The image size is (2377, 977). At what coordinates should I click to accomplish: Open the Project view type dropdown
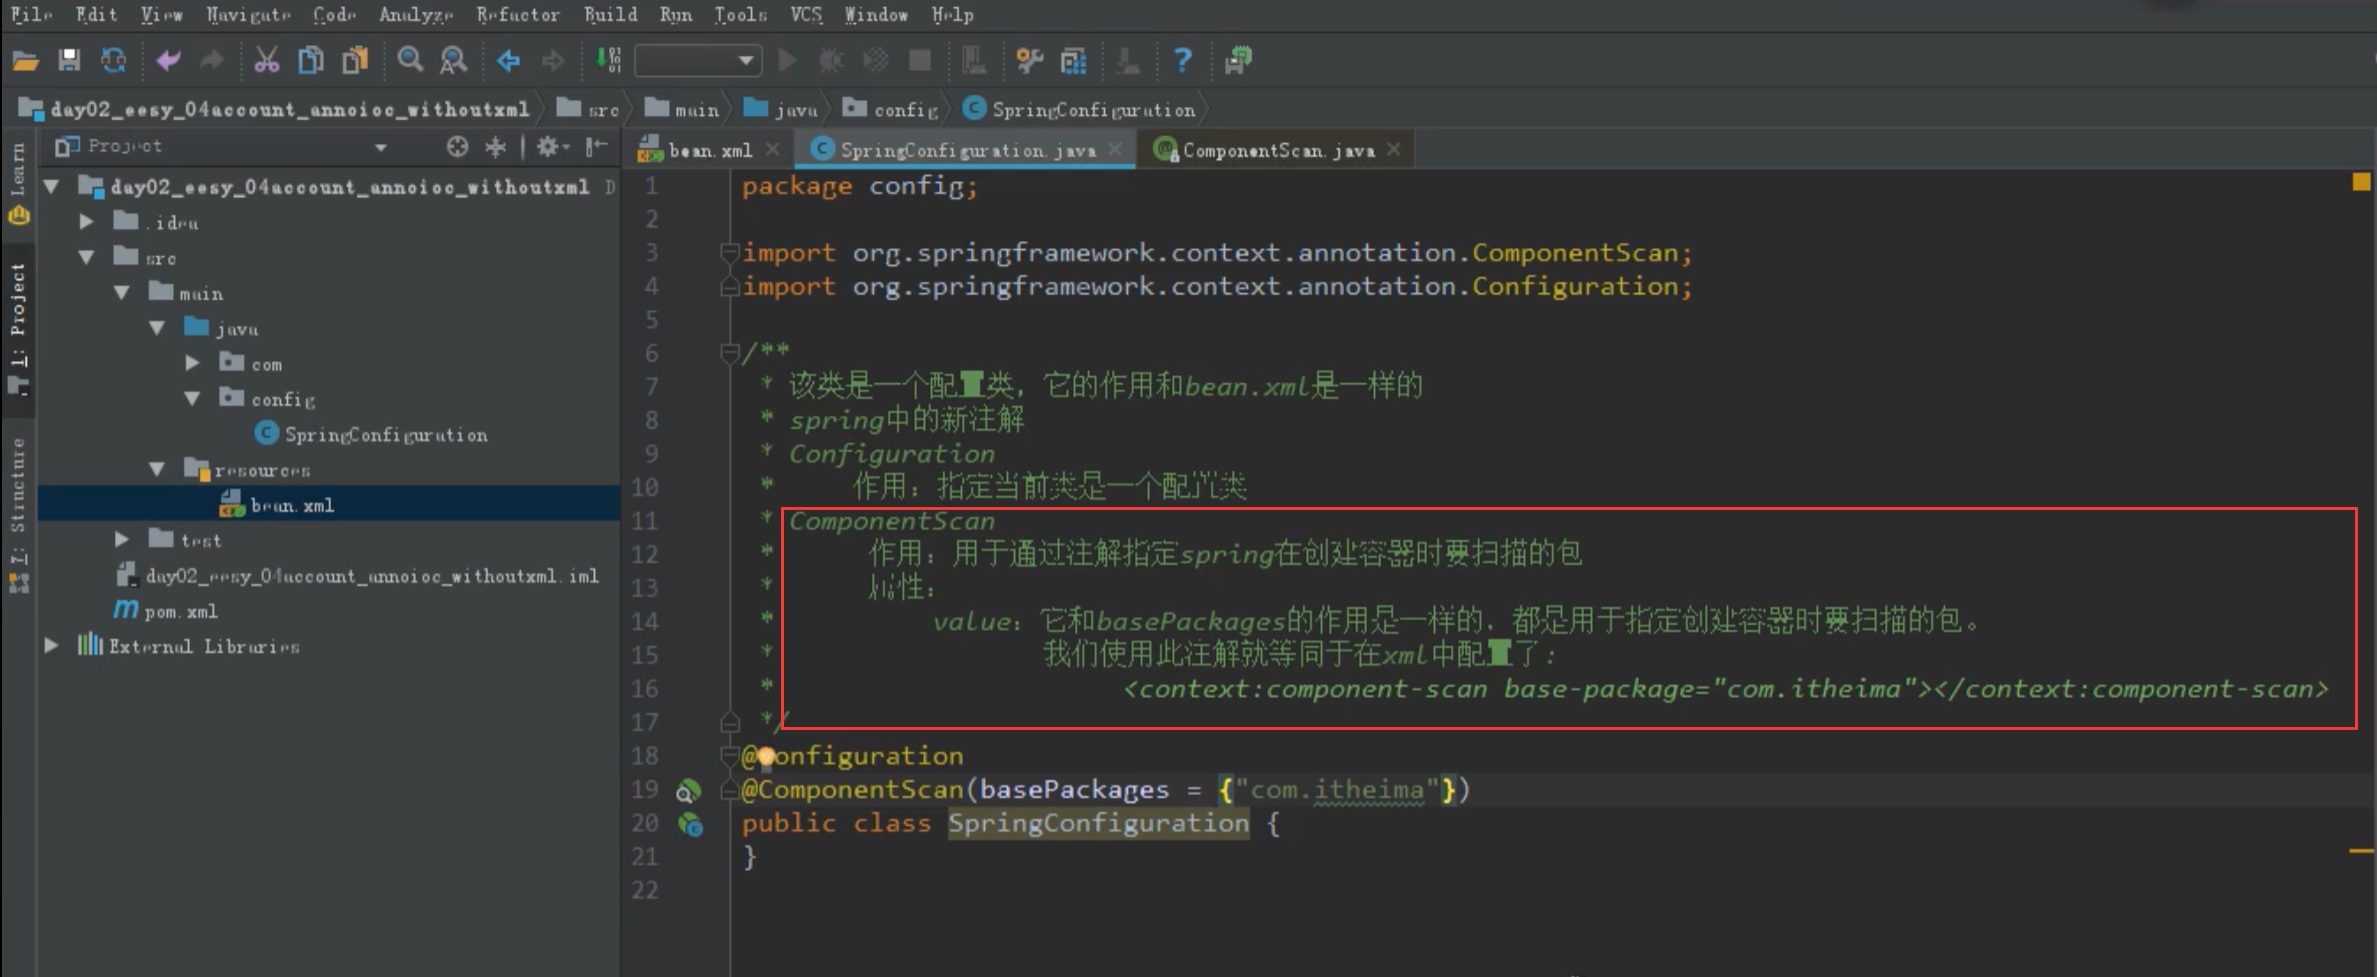(x=381, y=148)
